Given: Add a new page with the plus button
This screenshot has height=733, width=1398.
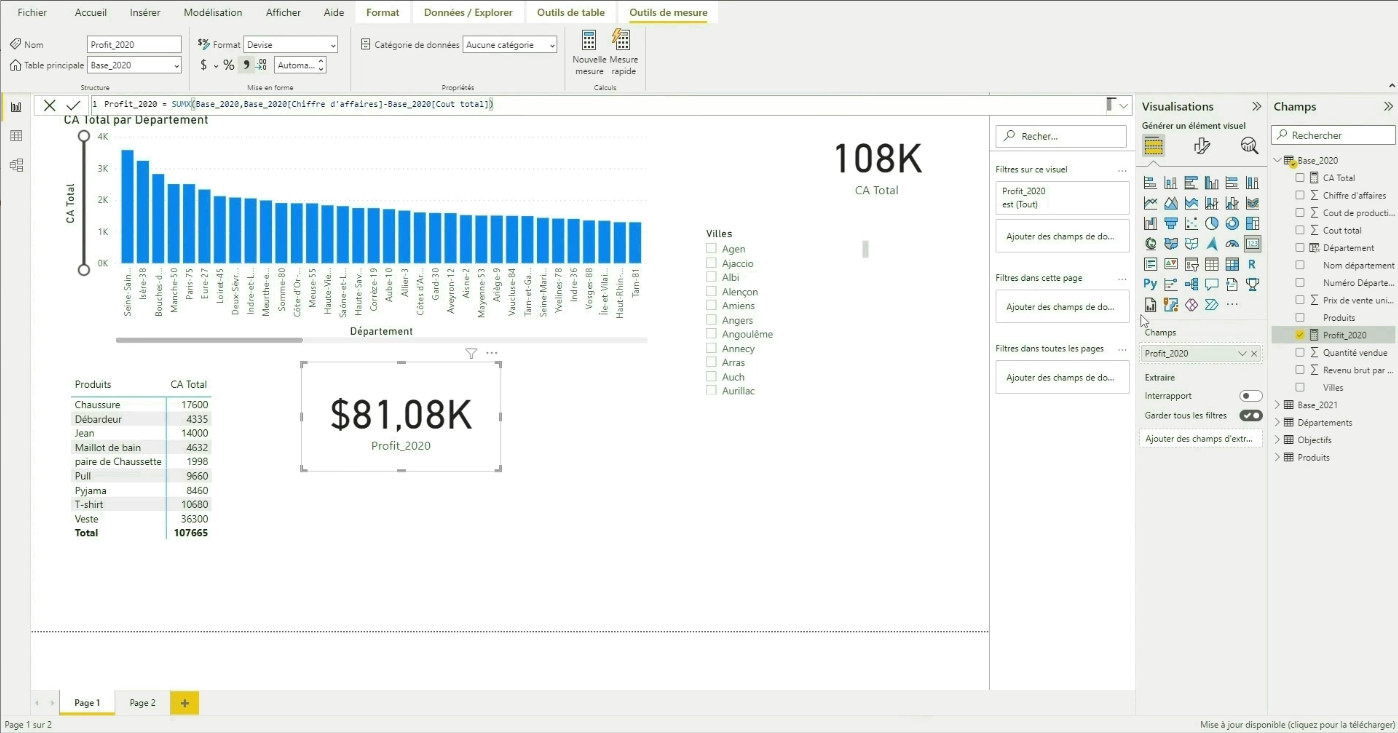Looking at the screenshot, I should [x=184, y=703].
